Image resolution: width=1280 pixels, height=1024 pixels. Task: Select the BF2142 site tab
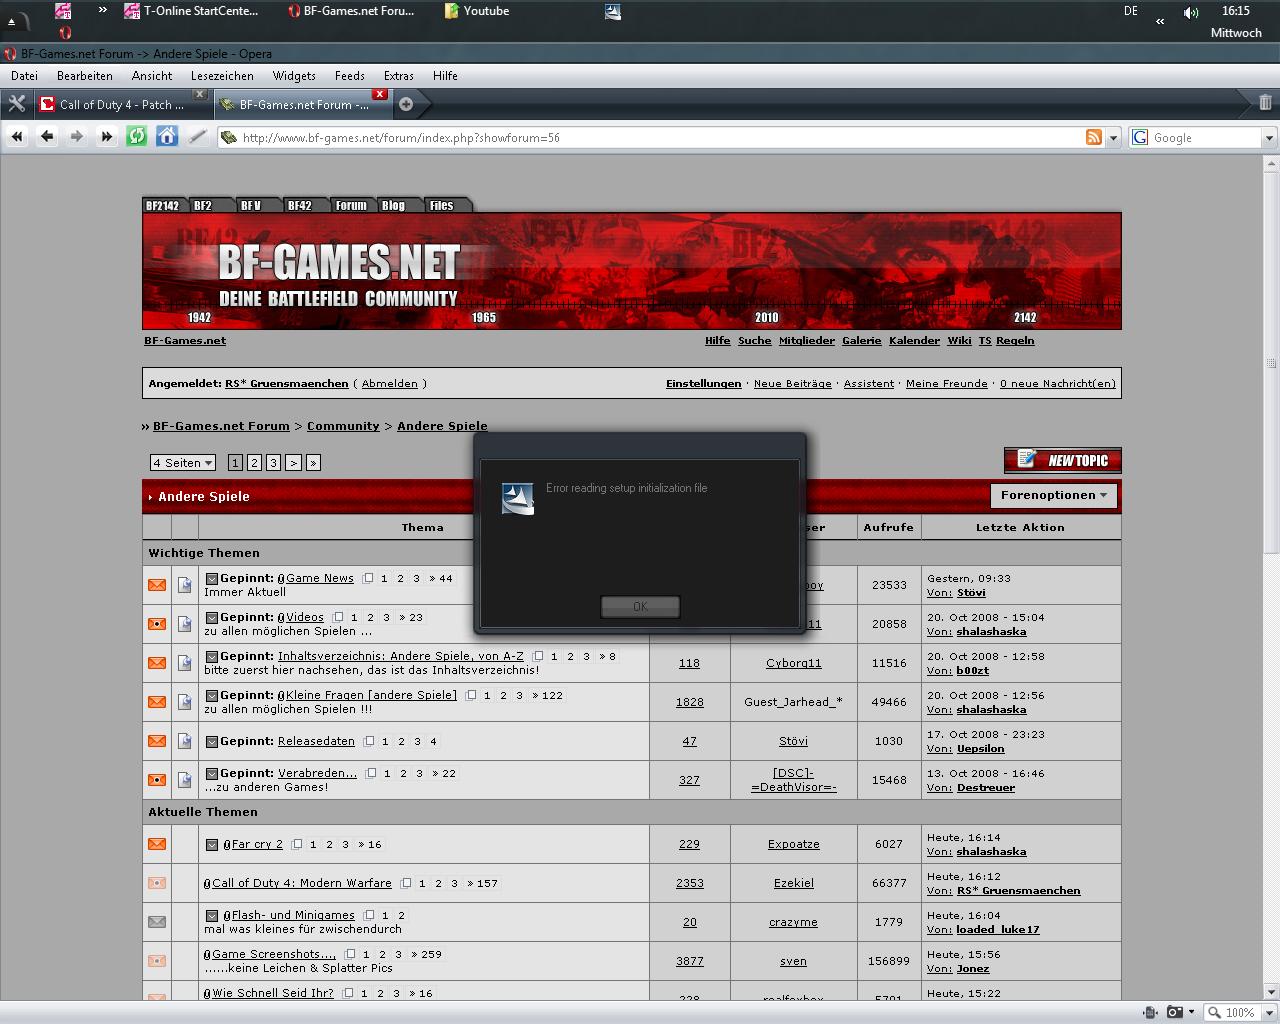coord(162,205)
